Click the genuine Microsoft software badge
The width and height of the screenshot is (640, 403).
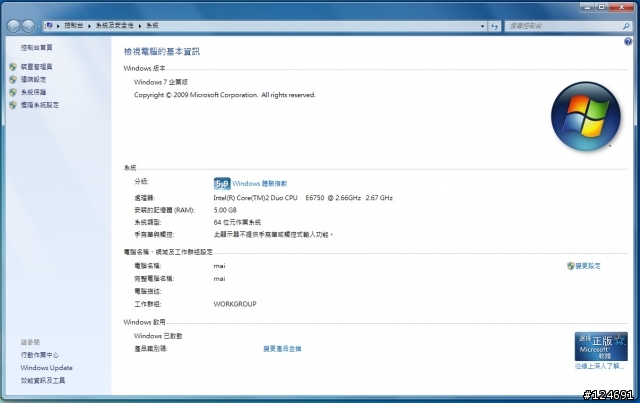[x=601, y=346]
